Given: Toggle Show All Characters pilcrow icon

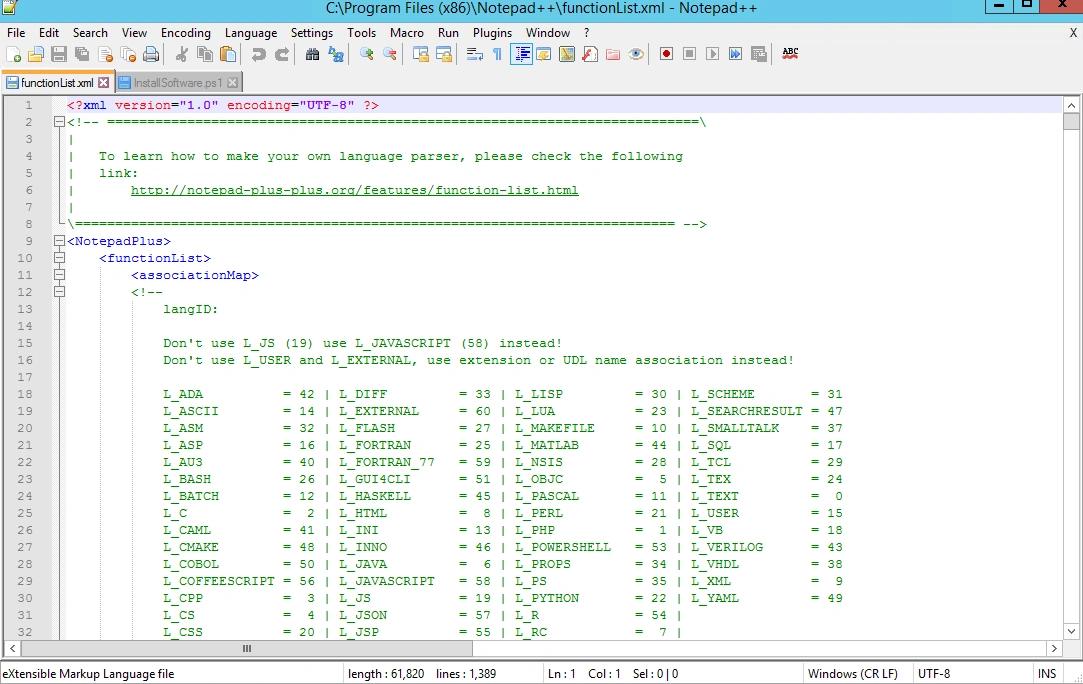Looking at the screenshot, I should click(497, 55).
